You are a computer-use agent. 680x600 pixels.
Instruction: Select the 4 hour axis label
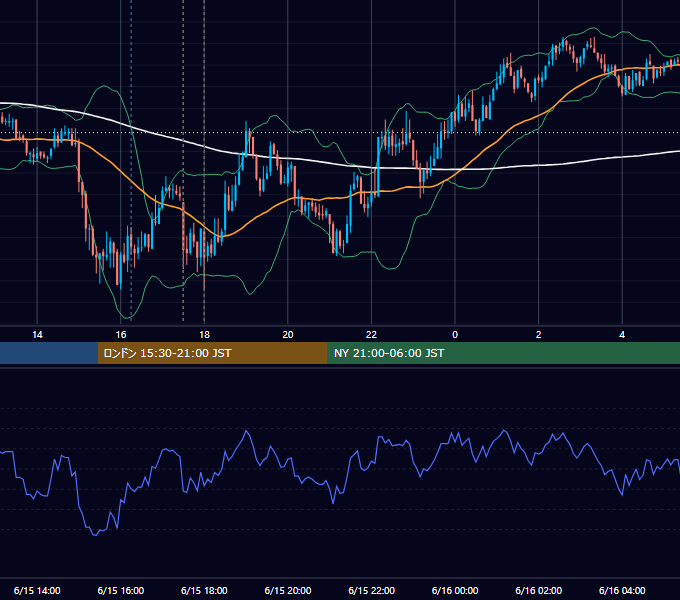622,335
